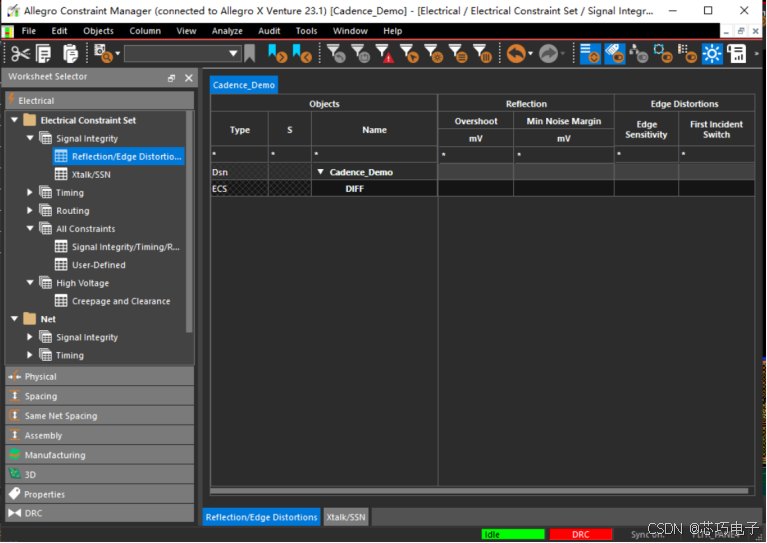The height and width of the screenshot is (543, 767).
Task: Toggle the selection box visibility icon
Action: coord(663,53)
